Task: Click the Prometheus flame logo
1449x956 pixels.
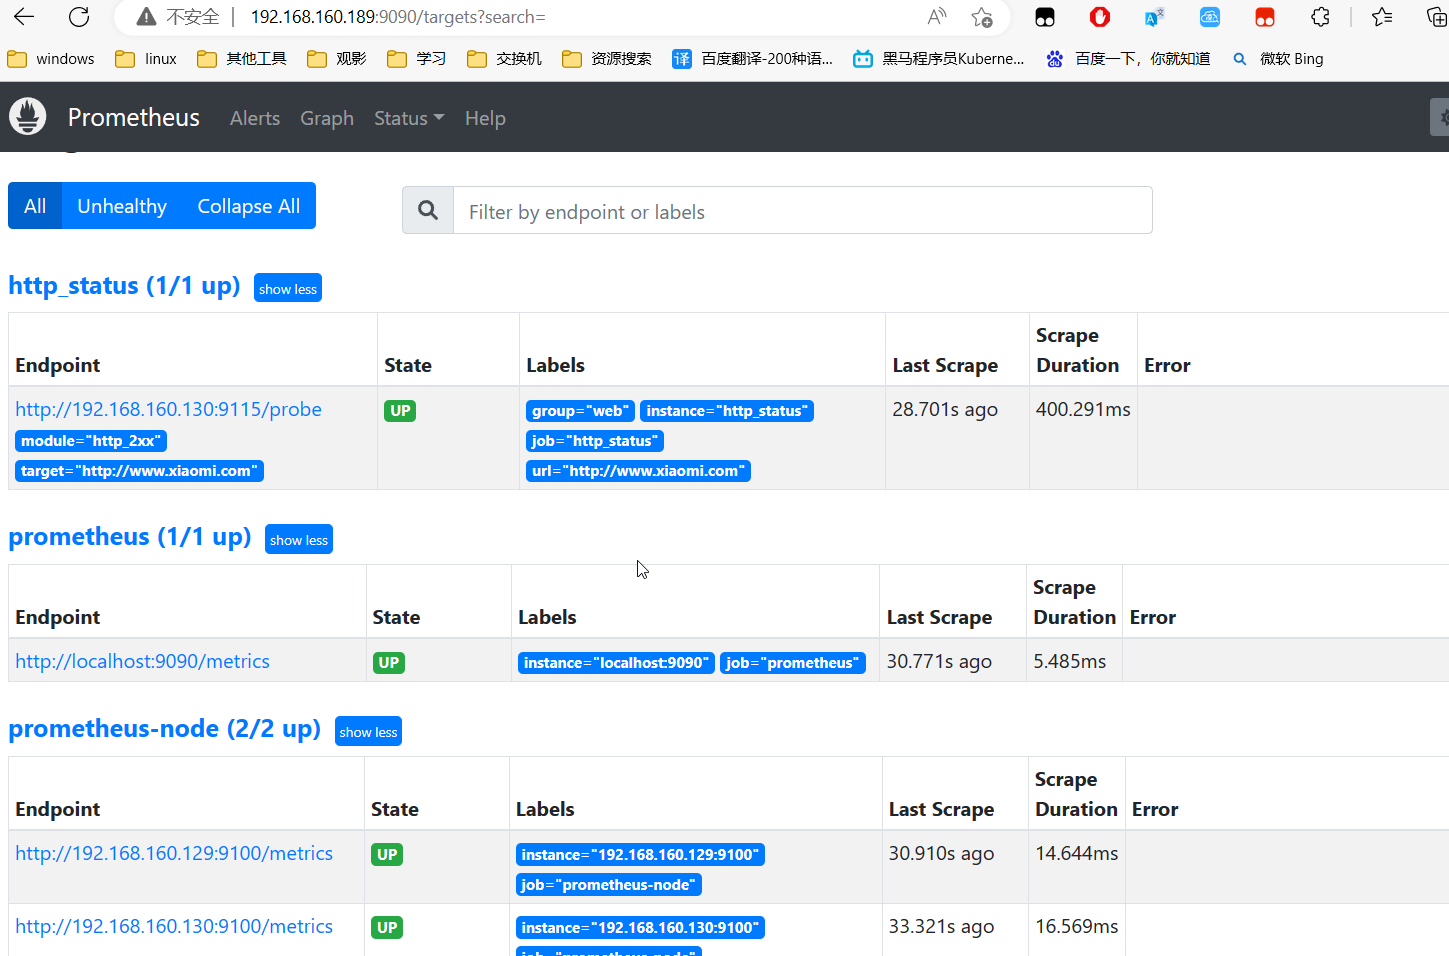Action: (x=28, y=117)
